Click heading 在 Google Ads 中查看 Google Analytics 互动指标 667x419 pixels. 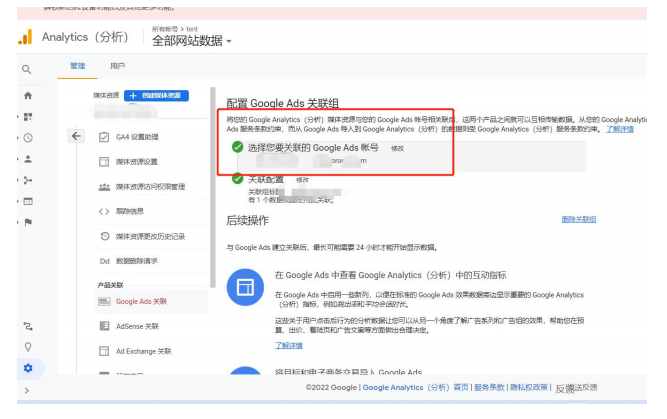click(x=391, y=275)
